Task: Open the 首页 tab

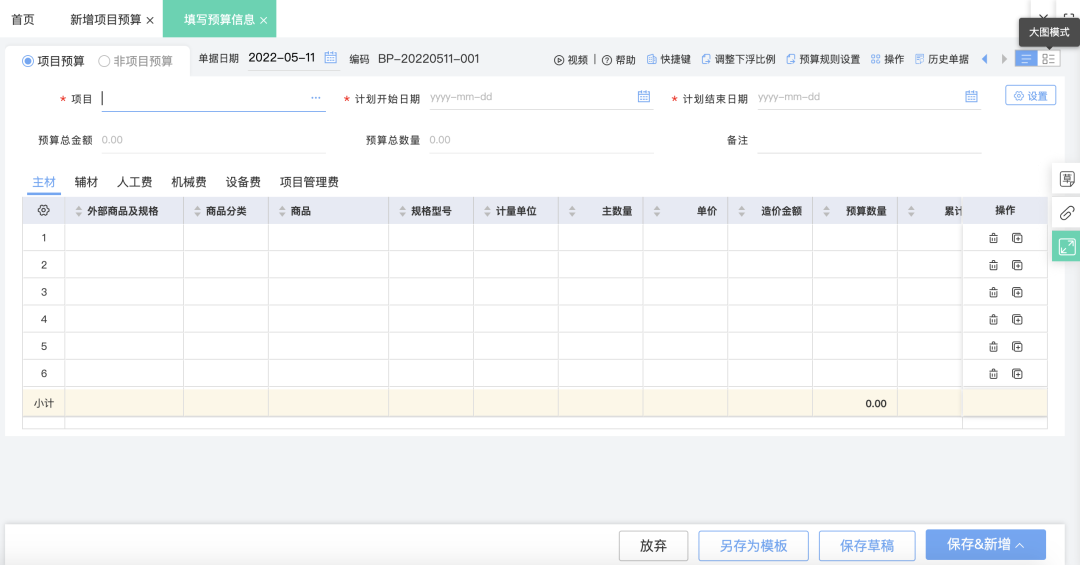Action: click(x=23, y=19)
